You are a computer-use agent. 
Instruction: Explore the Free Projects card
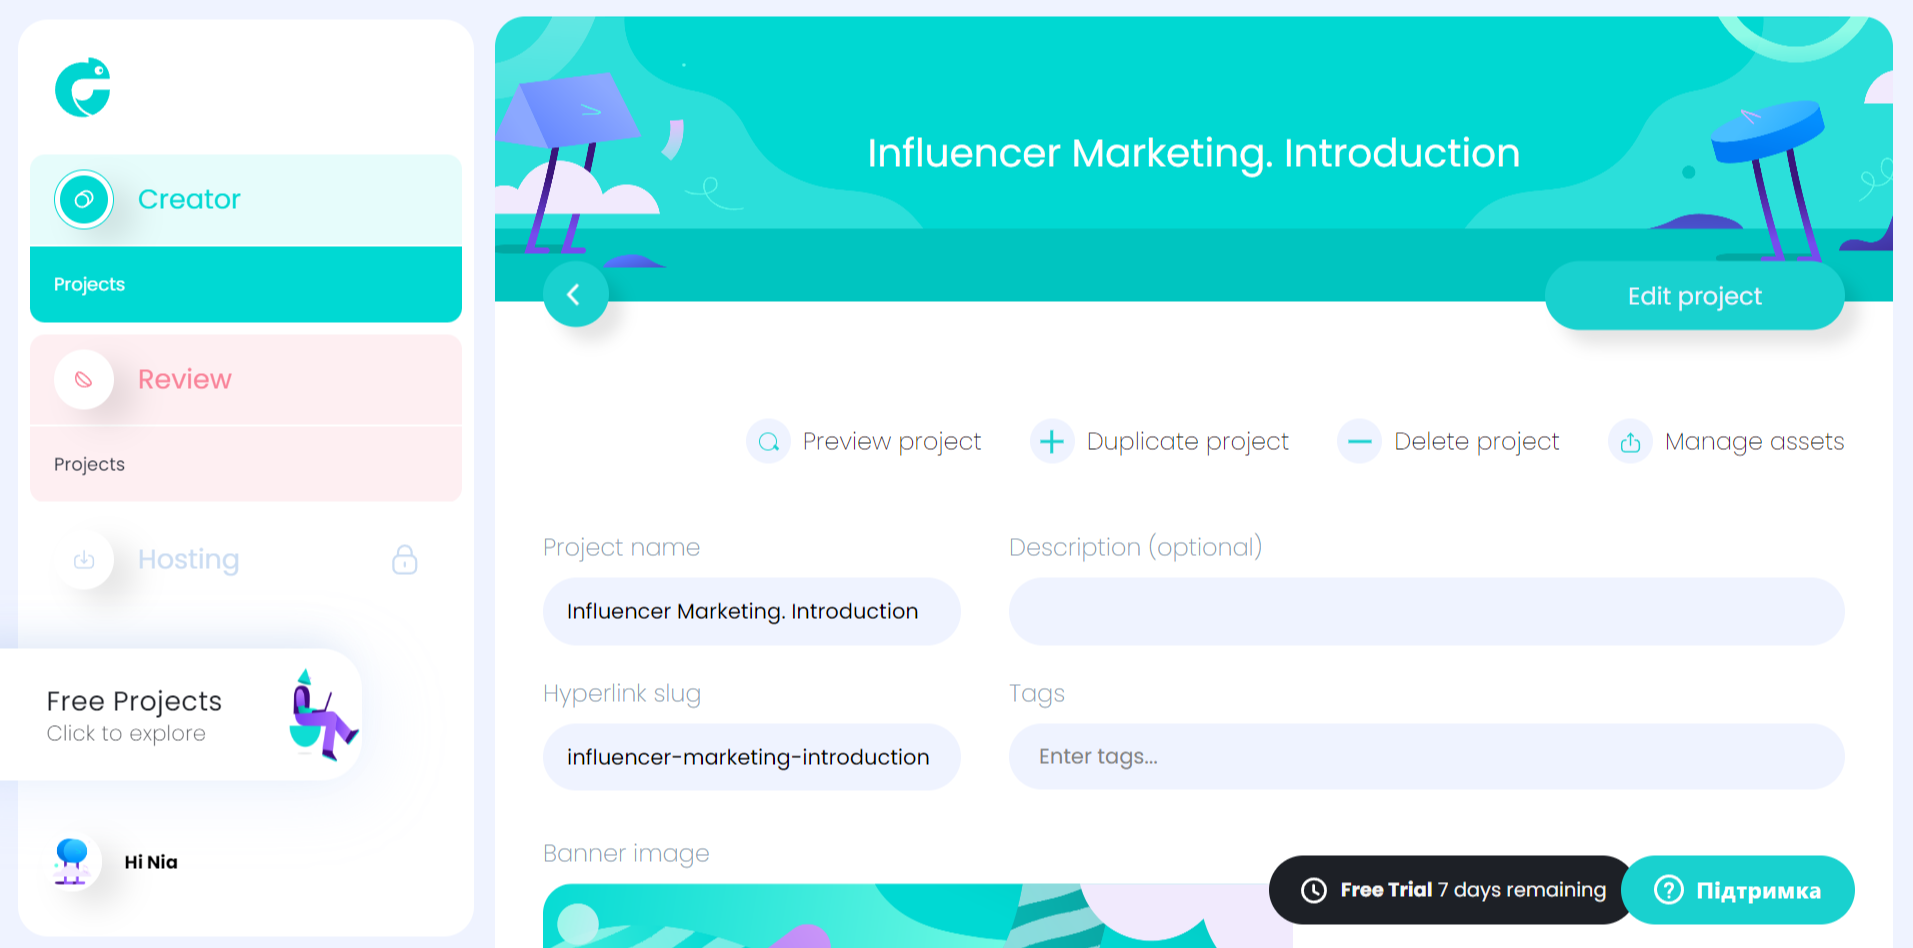click(x=180, y=715)
